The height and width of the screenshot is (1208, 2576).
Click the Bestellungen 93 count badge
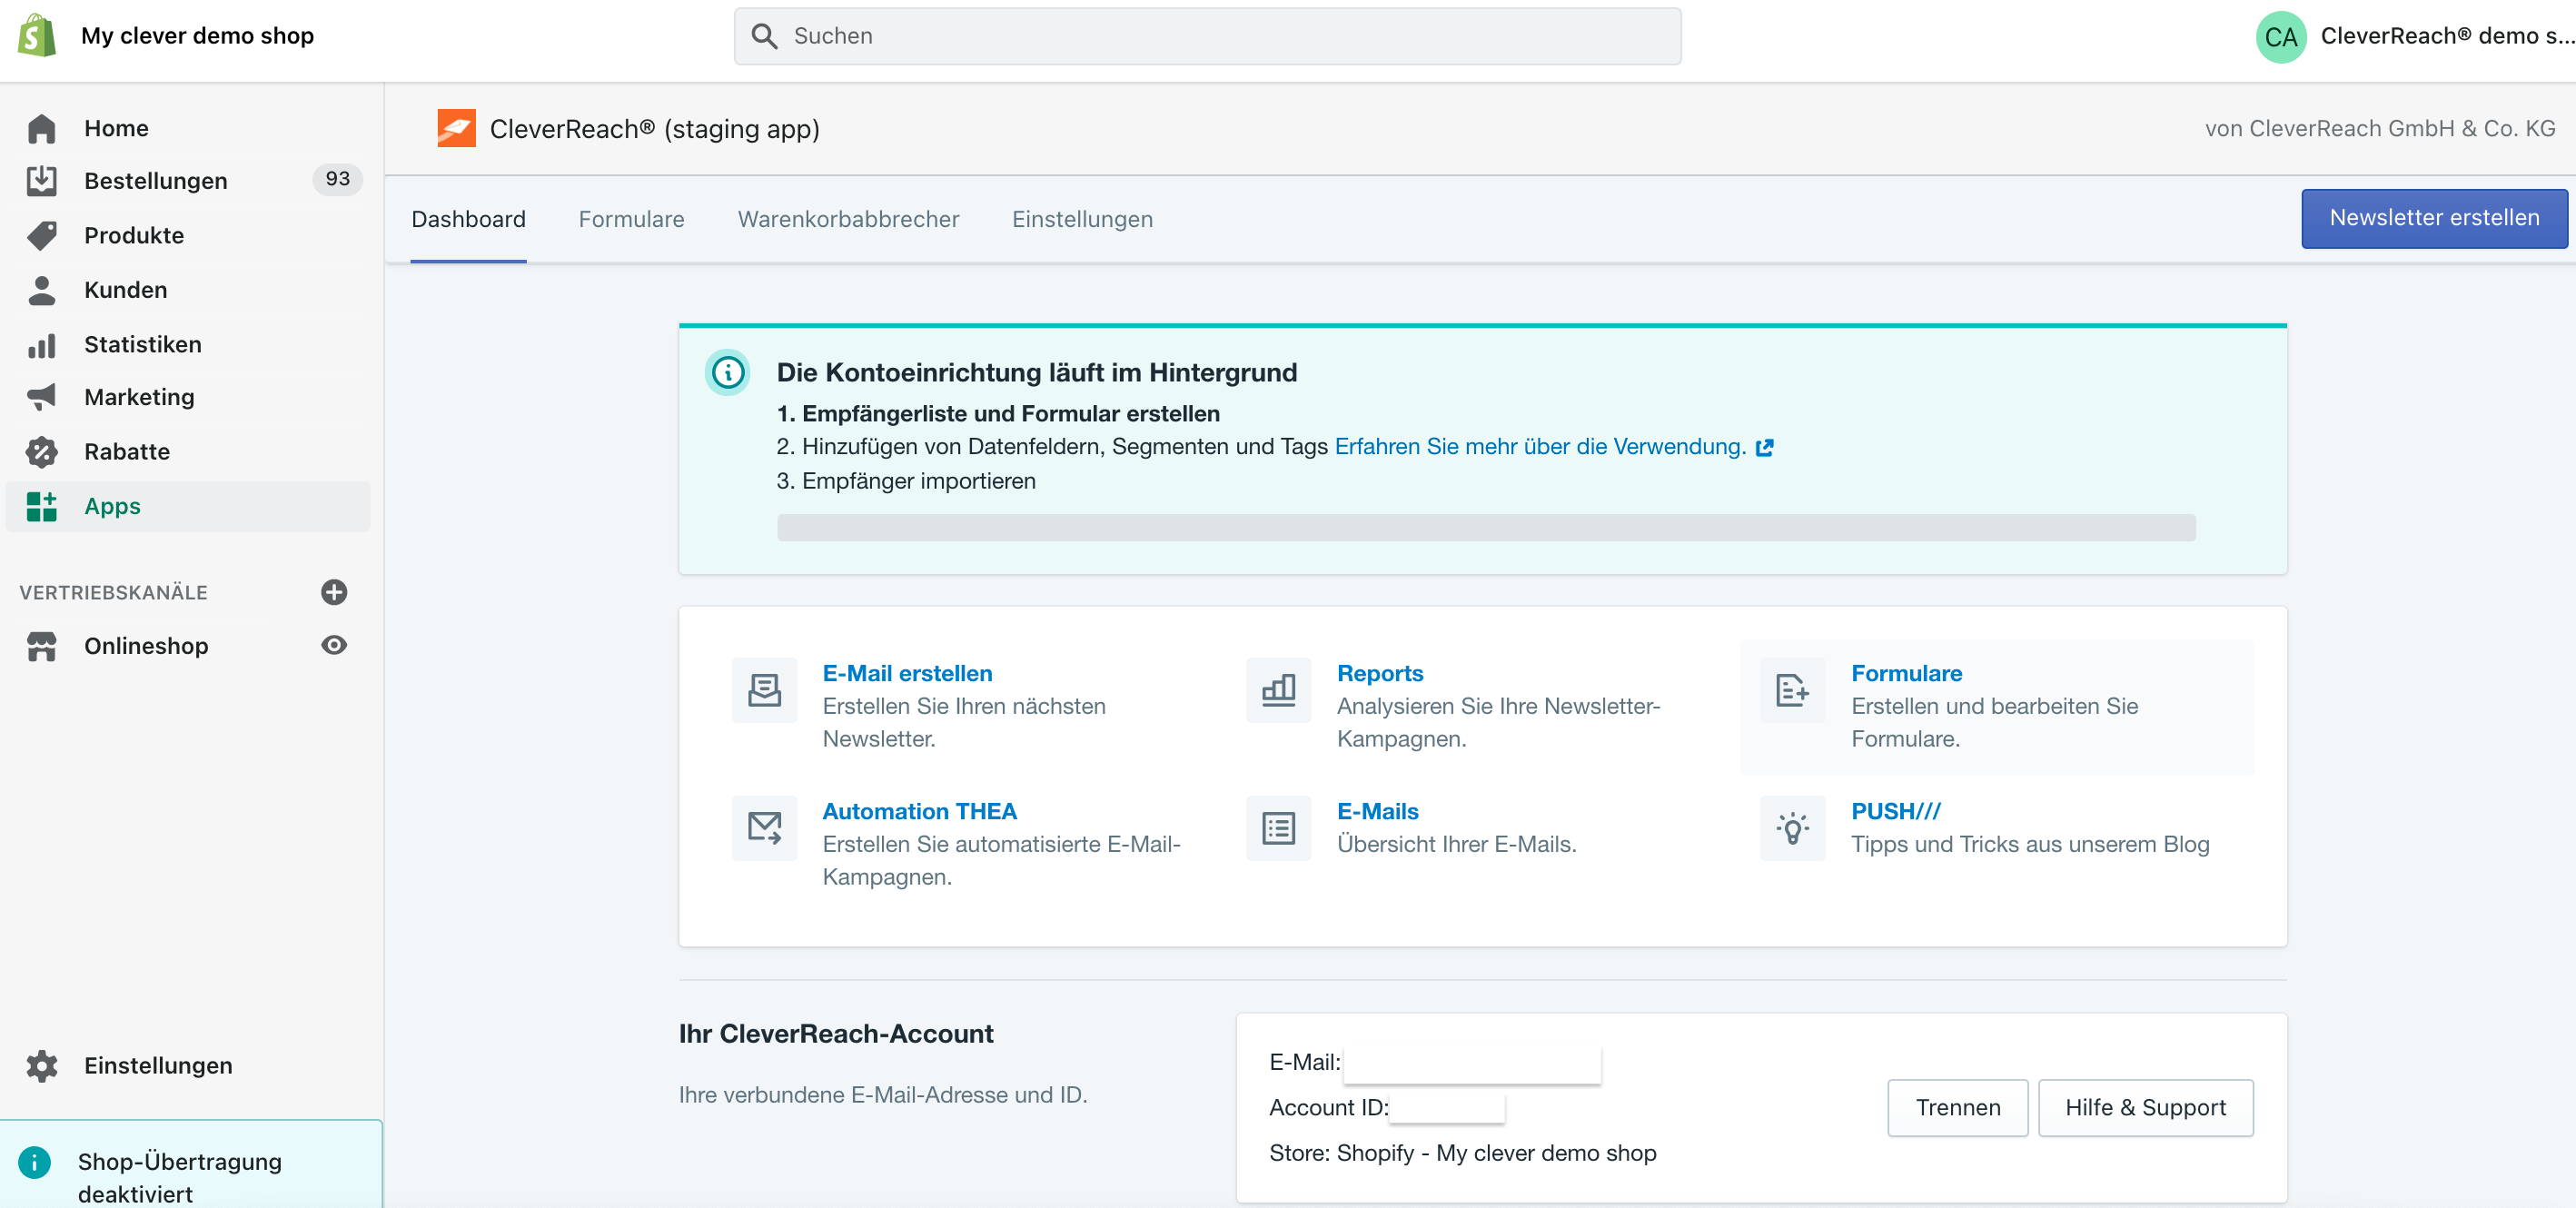338,179
